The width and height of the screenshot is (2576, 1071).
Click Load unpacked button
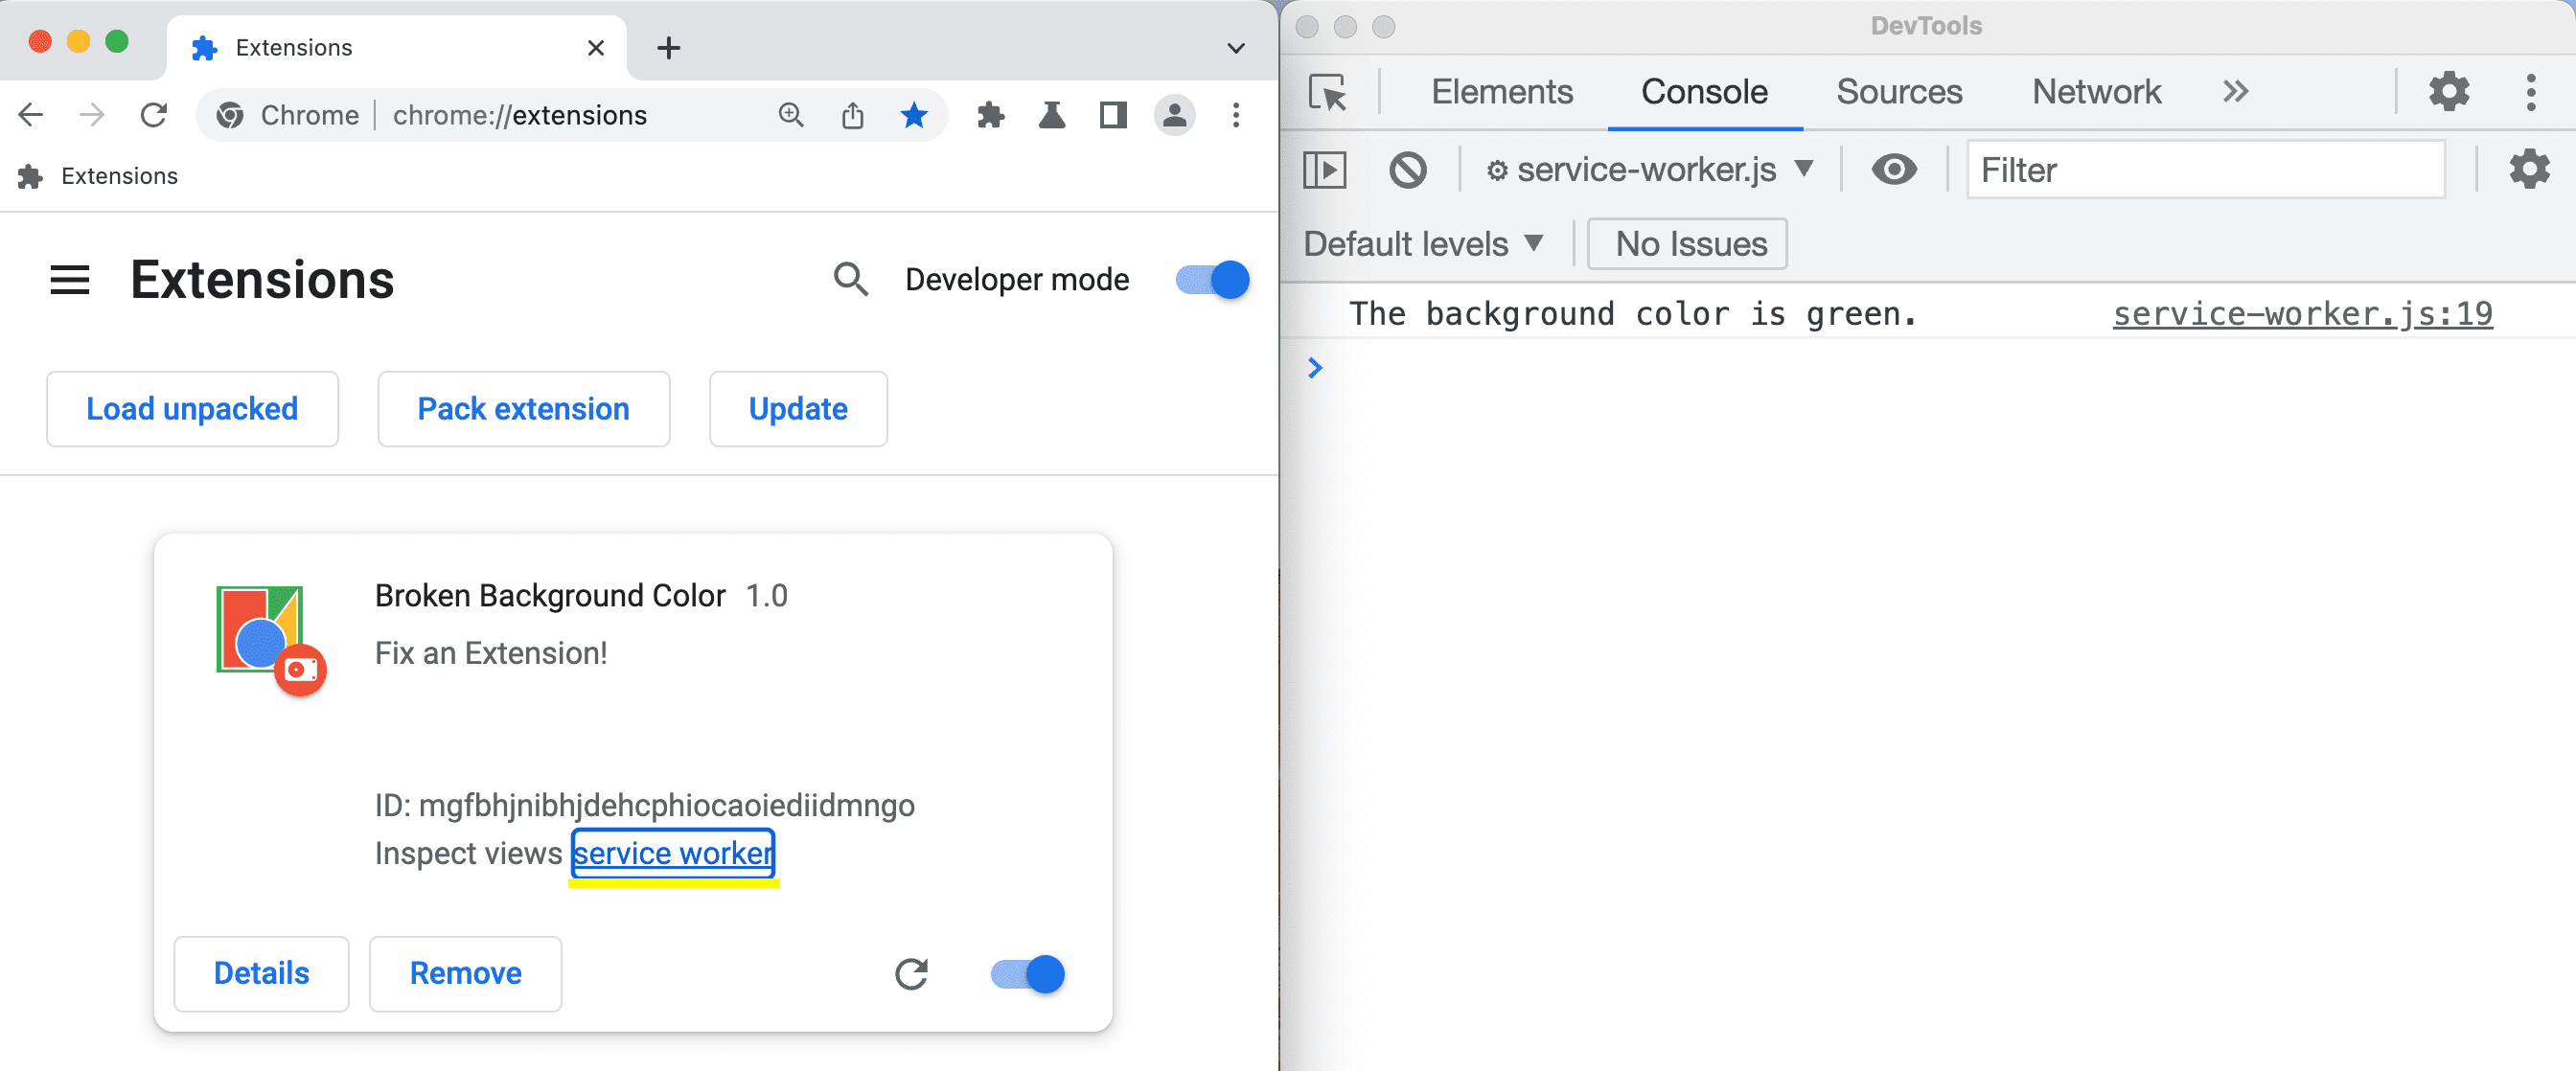(191, 407)
